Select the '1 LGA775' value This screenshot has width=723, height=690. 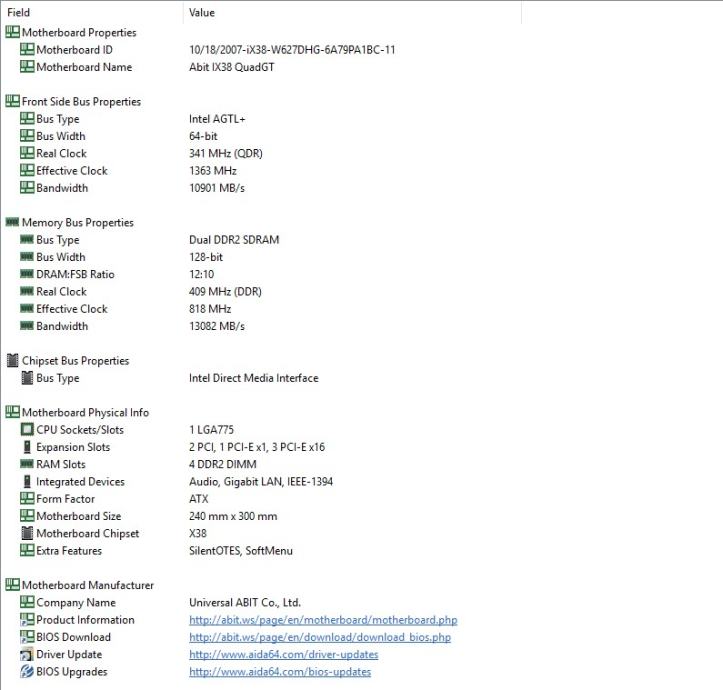211,430
